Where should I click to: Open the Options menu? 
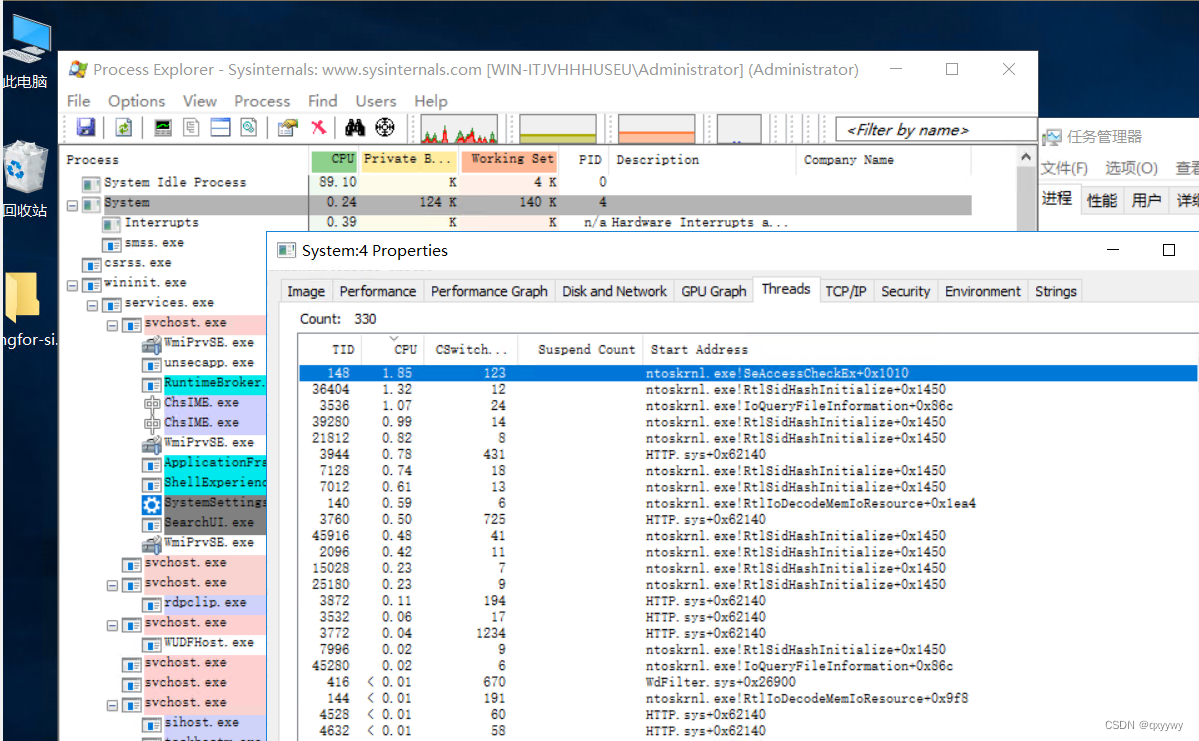pos(136,101)
